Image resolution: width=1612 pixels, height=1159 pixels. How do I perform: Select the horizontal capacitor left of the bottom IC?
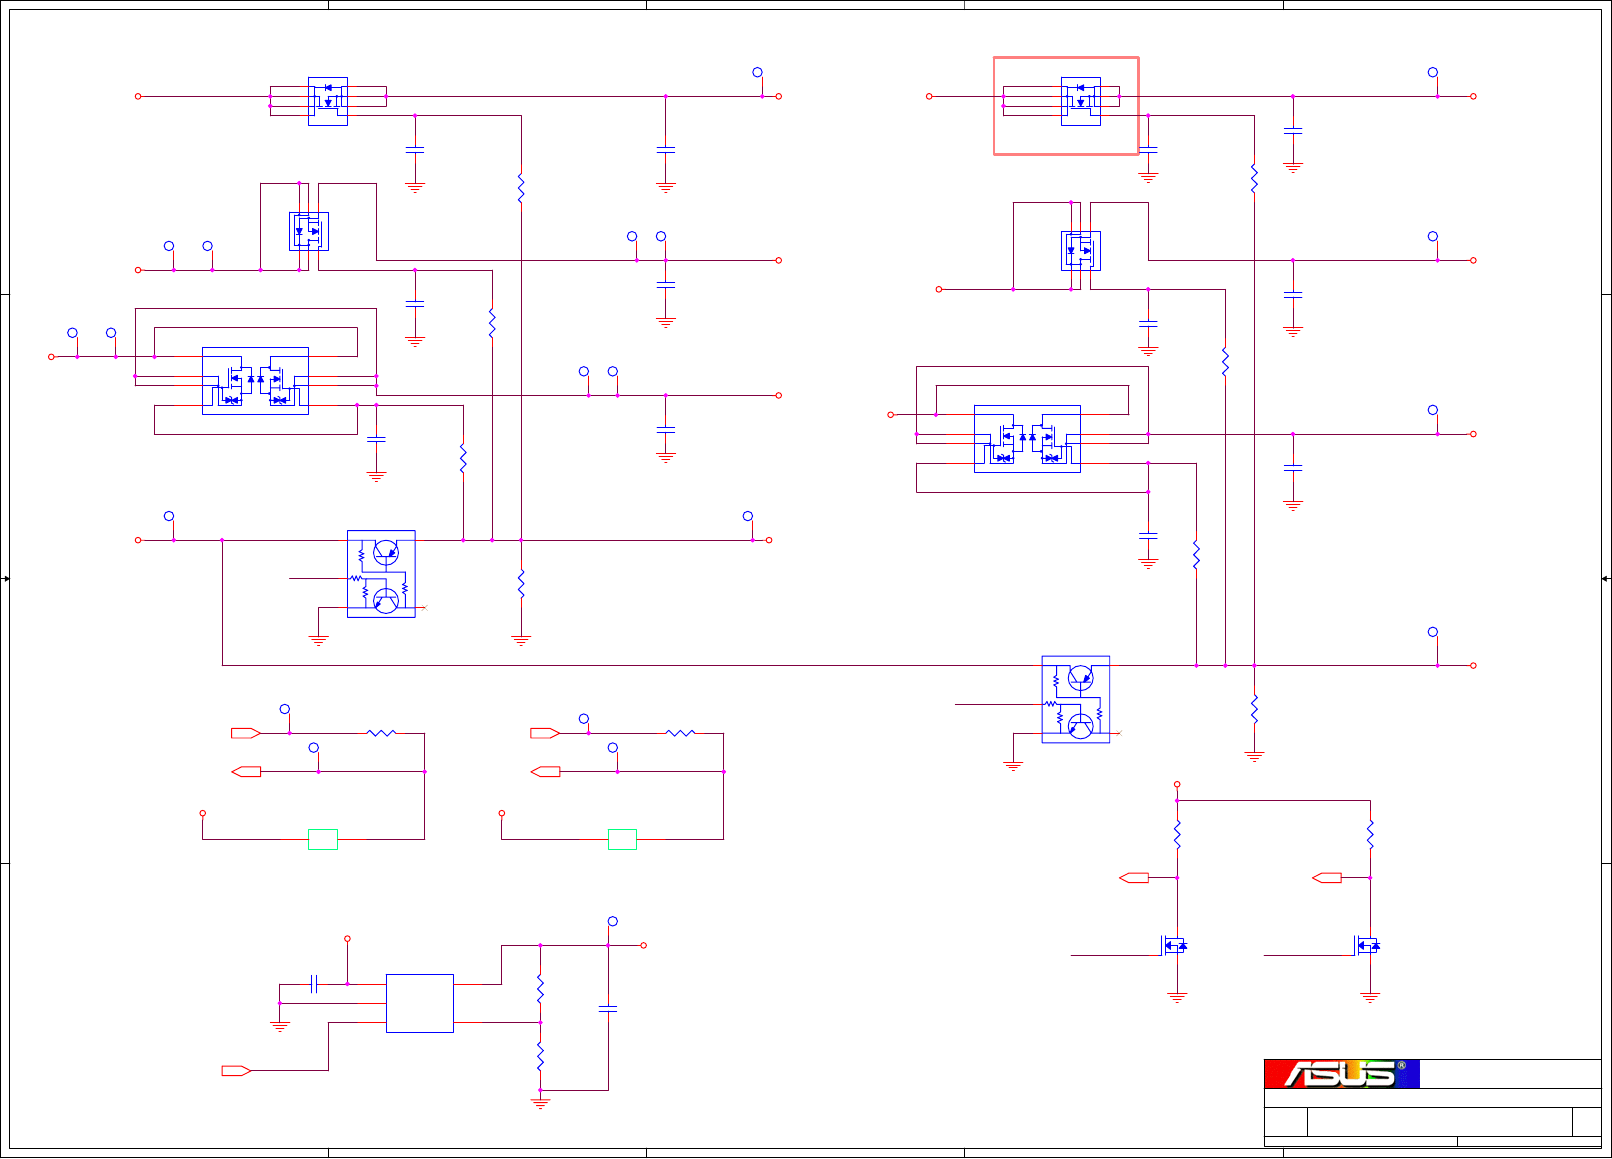pos(314,984)
